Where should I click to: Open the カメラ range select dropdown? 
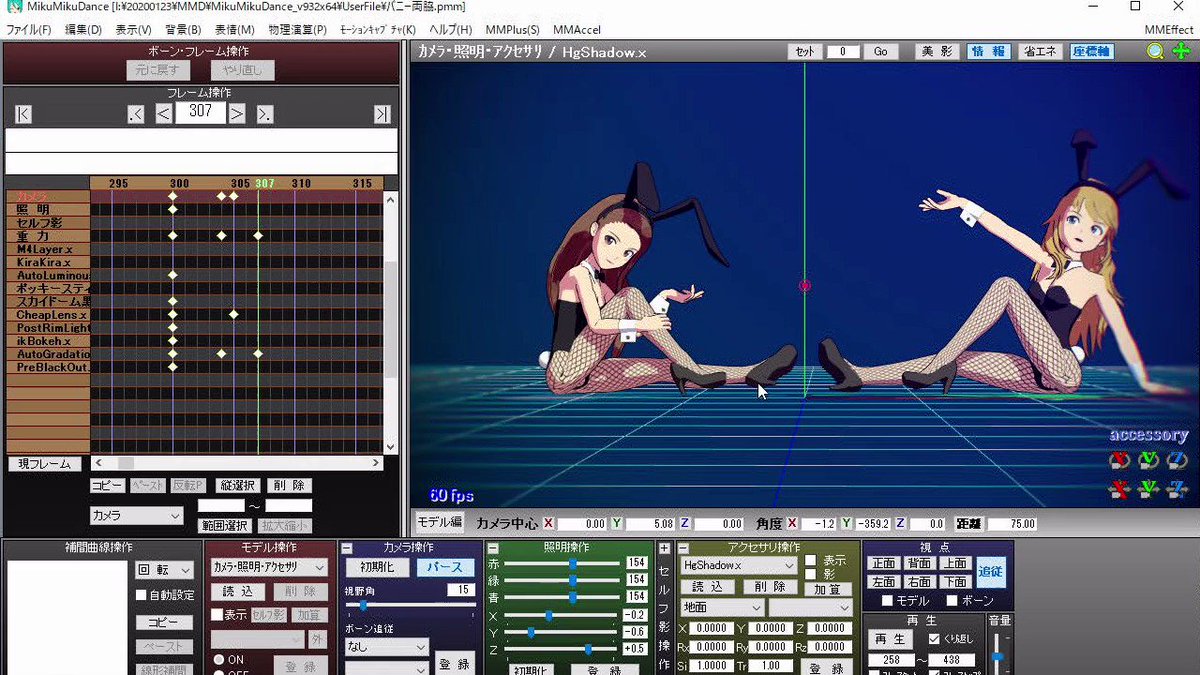[136, 516]
